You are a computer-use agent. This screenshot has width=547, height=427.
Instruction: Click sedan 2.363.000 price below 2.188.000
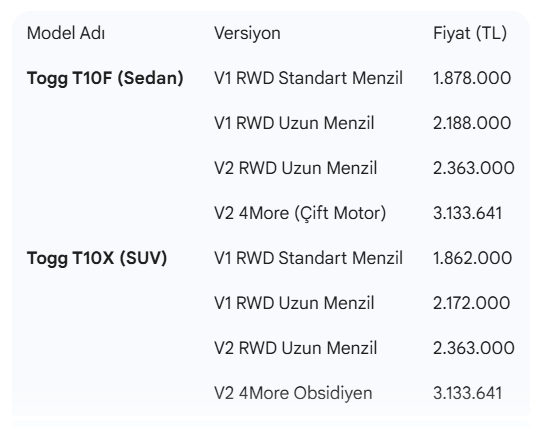[x=474, y=168]
